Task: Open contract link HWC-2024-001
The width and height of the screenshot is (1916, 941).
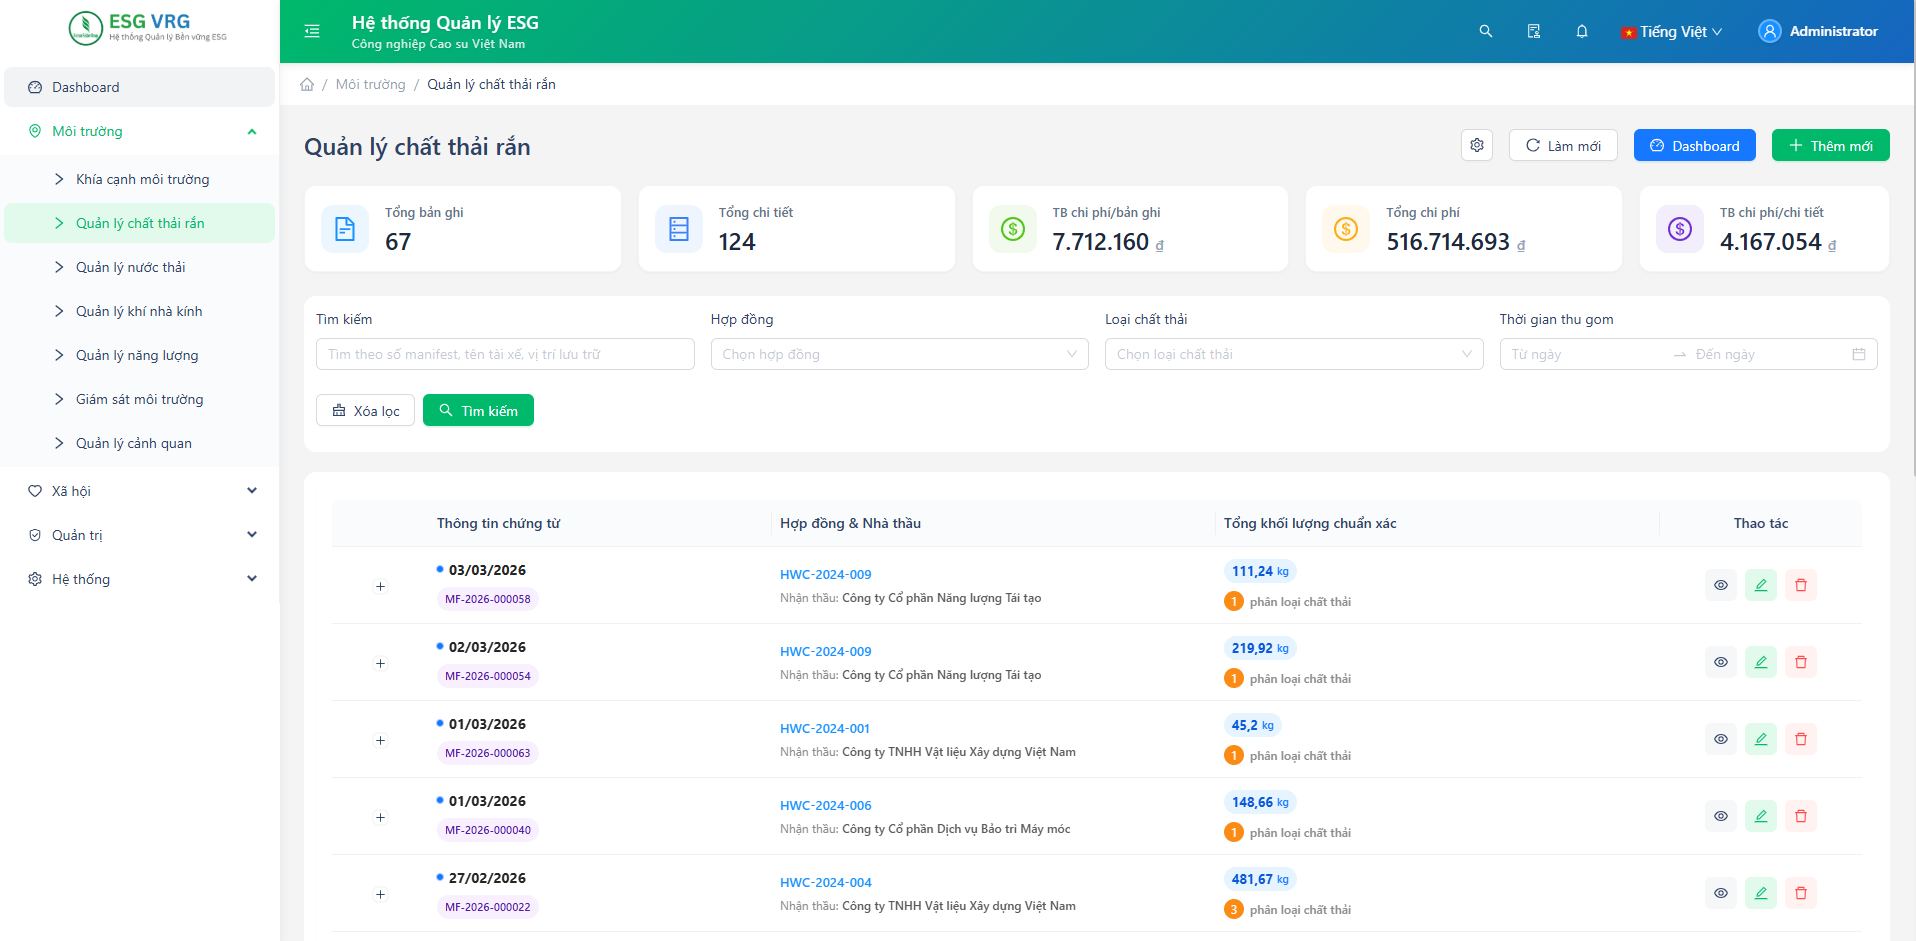Action: 825,728
